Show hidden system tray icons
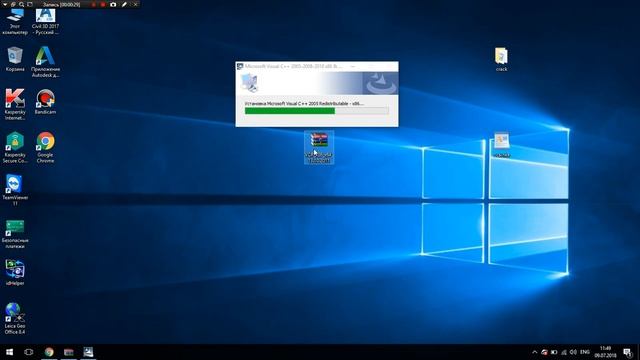This screenshot has width=640, height=360. (x=534, y=352)
